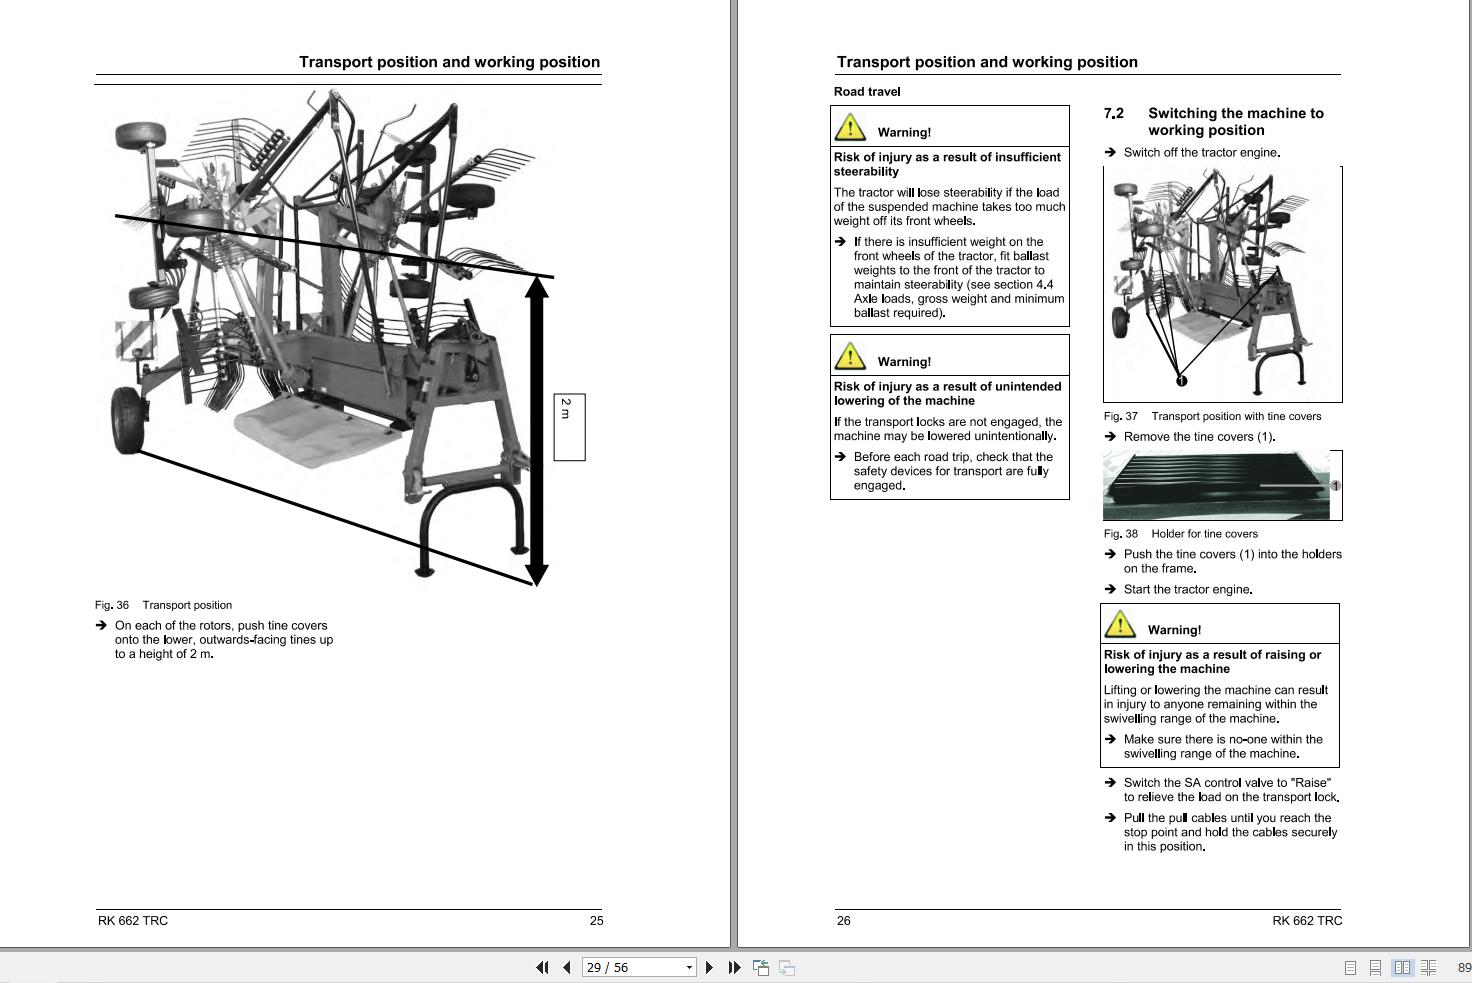The width and height of the screenshot is (1472, 983).
Task: Navigate forward to the next view
Action: coord(786,967)
